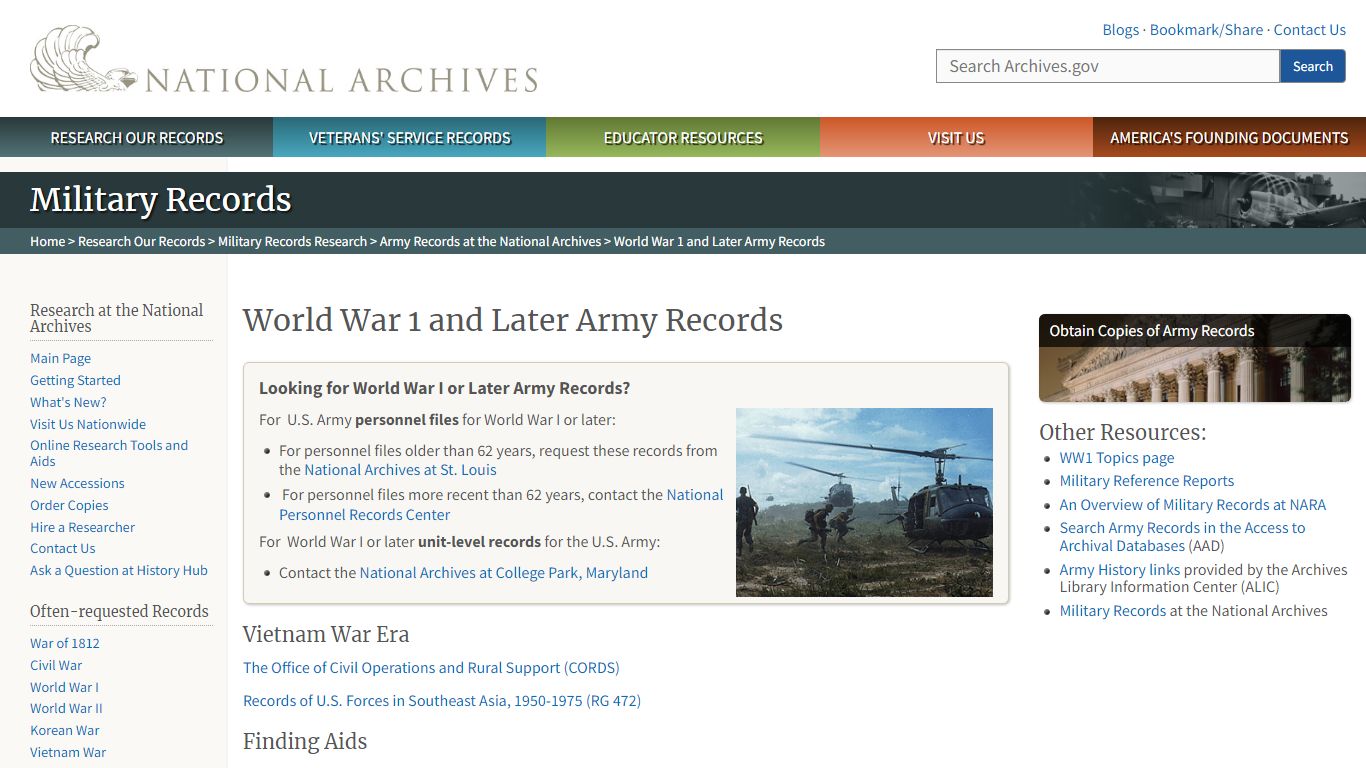Open the Educator Resources menu

[683, 138]
